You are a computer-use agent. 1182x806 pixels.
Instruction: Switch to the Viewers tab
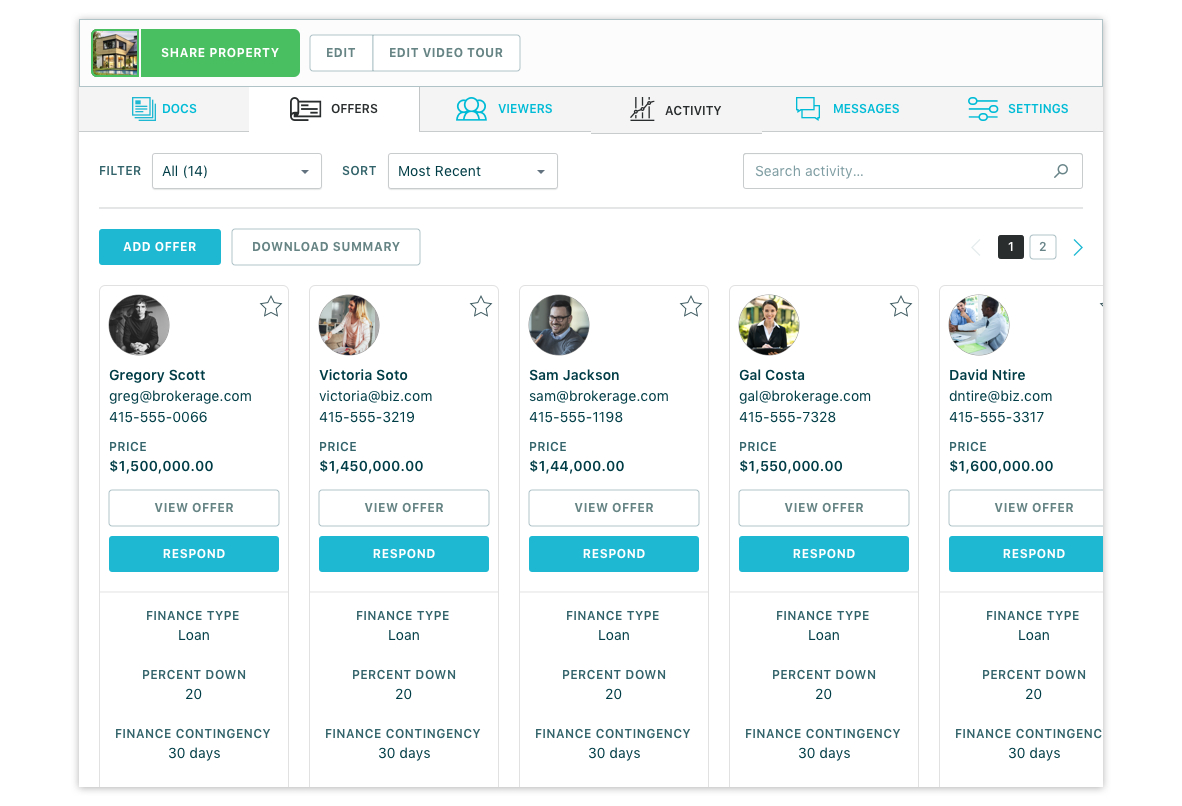505,109
